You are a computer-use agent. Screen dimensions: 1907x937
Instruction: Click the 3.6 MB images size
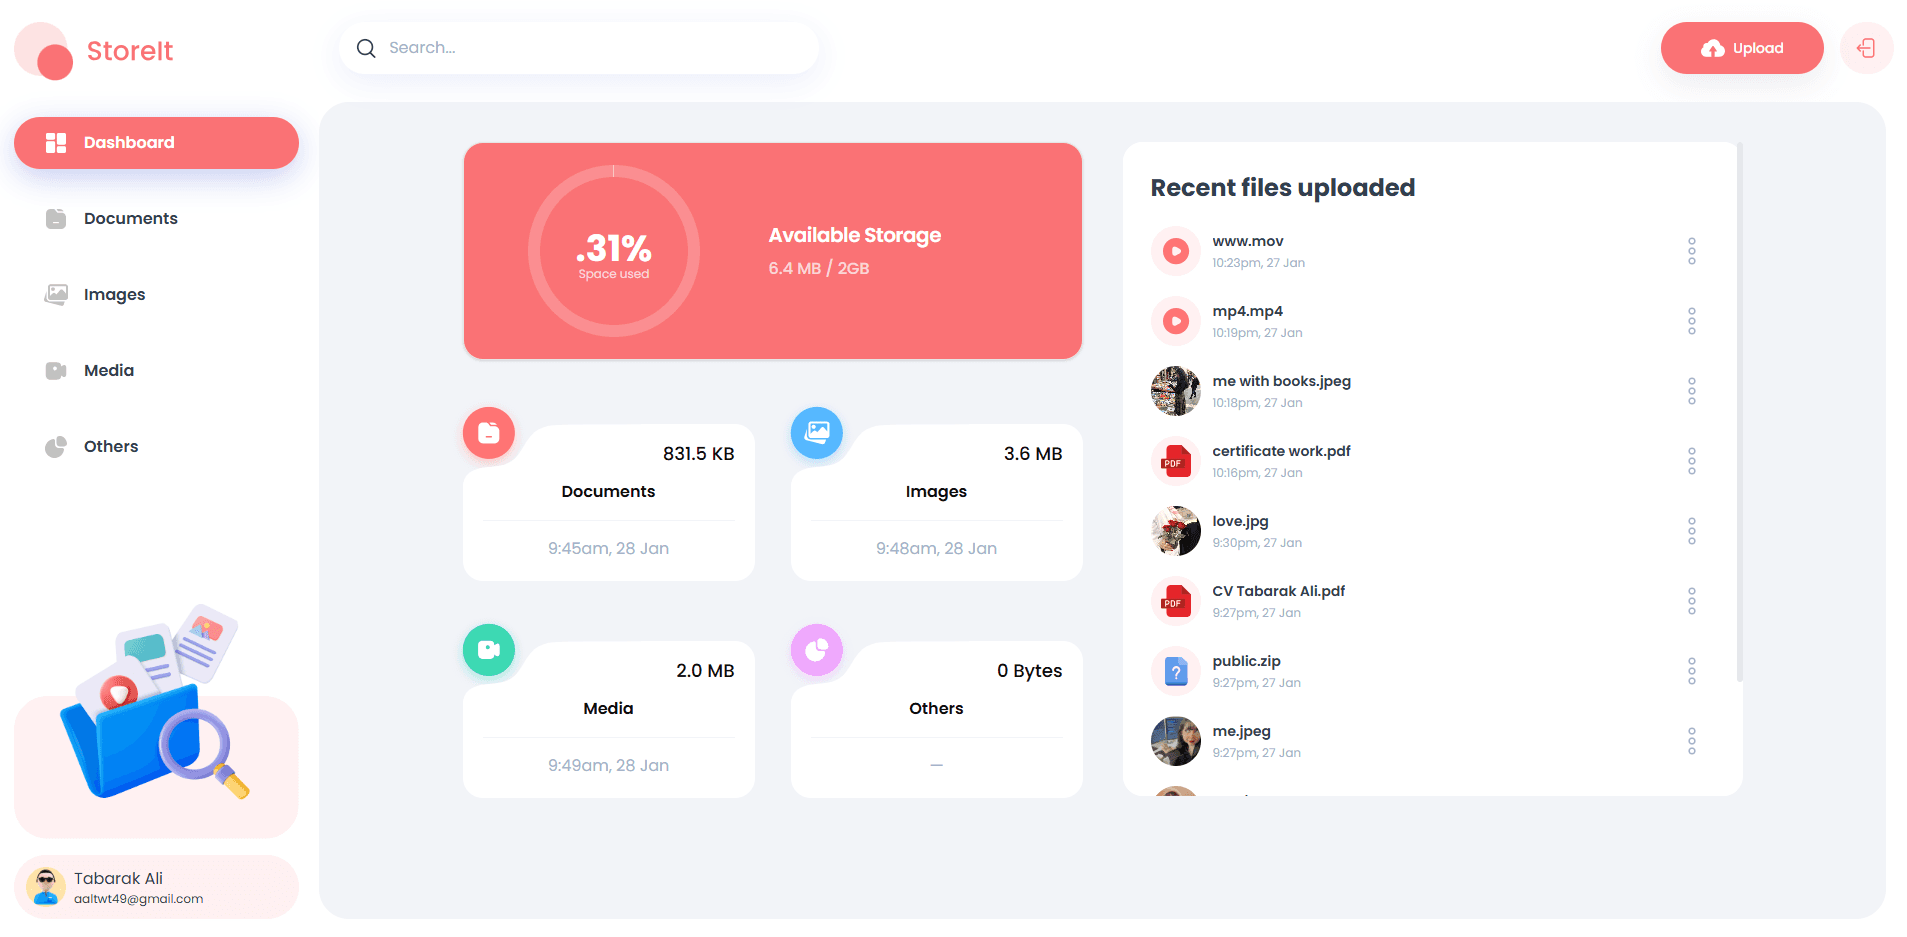coord(1033,454)
